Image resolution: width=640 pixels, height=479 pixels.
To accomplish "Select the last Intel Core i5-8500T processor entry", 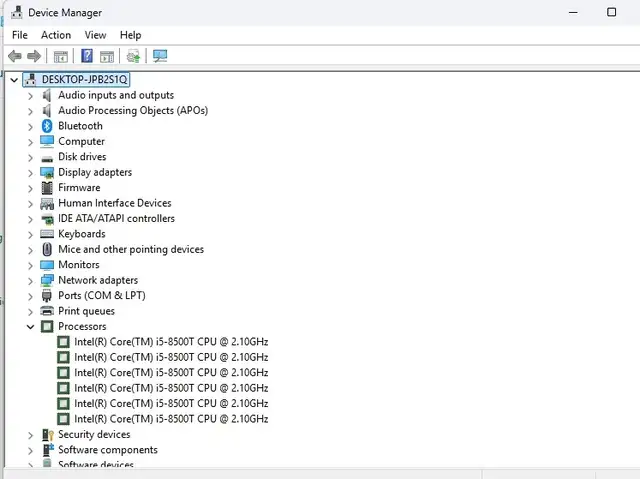I will point(171,419).
